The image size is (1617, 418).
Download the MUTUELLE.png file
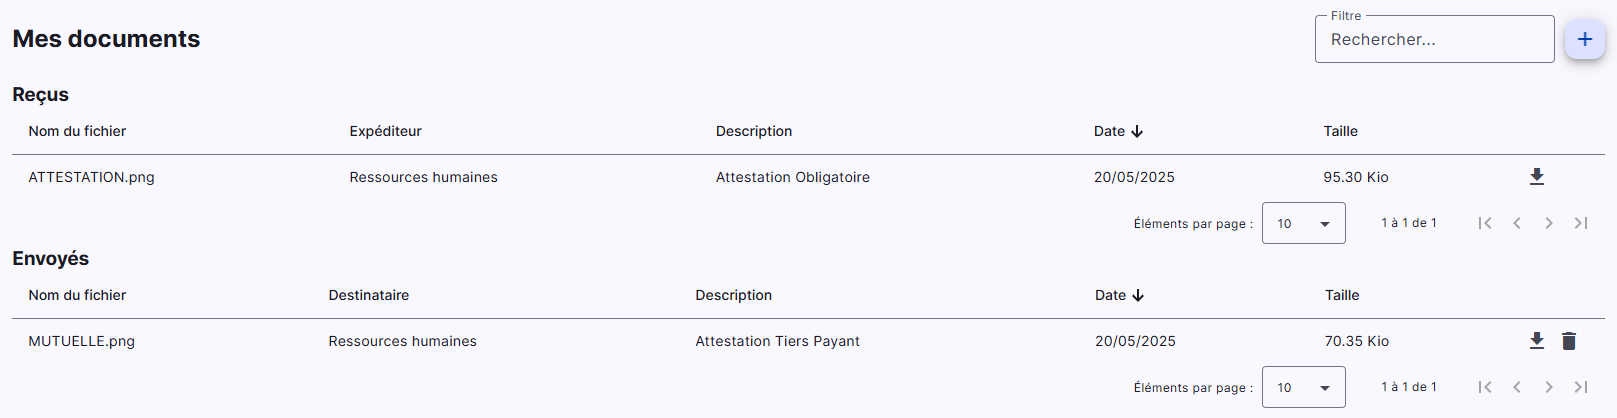tap(1537, 341)
